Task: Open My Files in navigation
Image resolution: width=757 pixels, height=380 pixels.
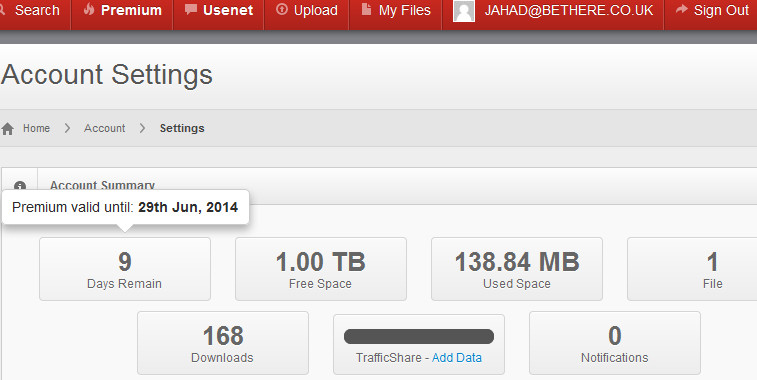Action: pyautogui.click(x=405, y=10)
